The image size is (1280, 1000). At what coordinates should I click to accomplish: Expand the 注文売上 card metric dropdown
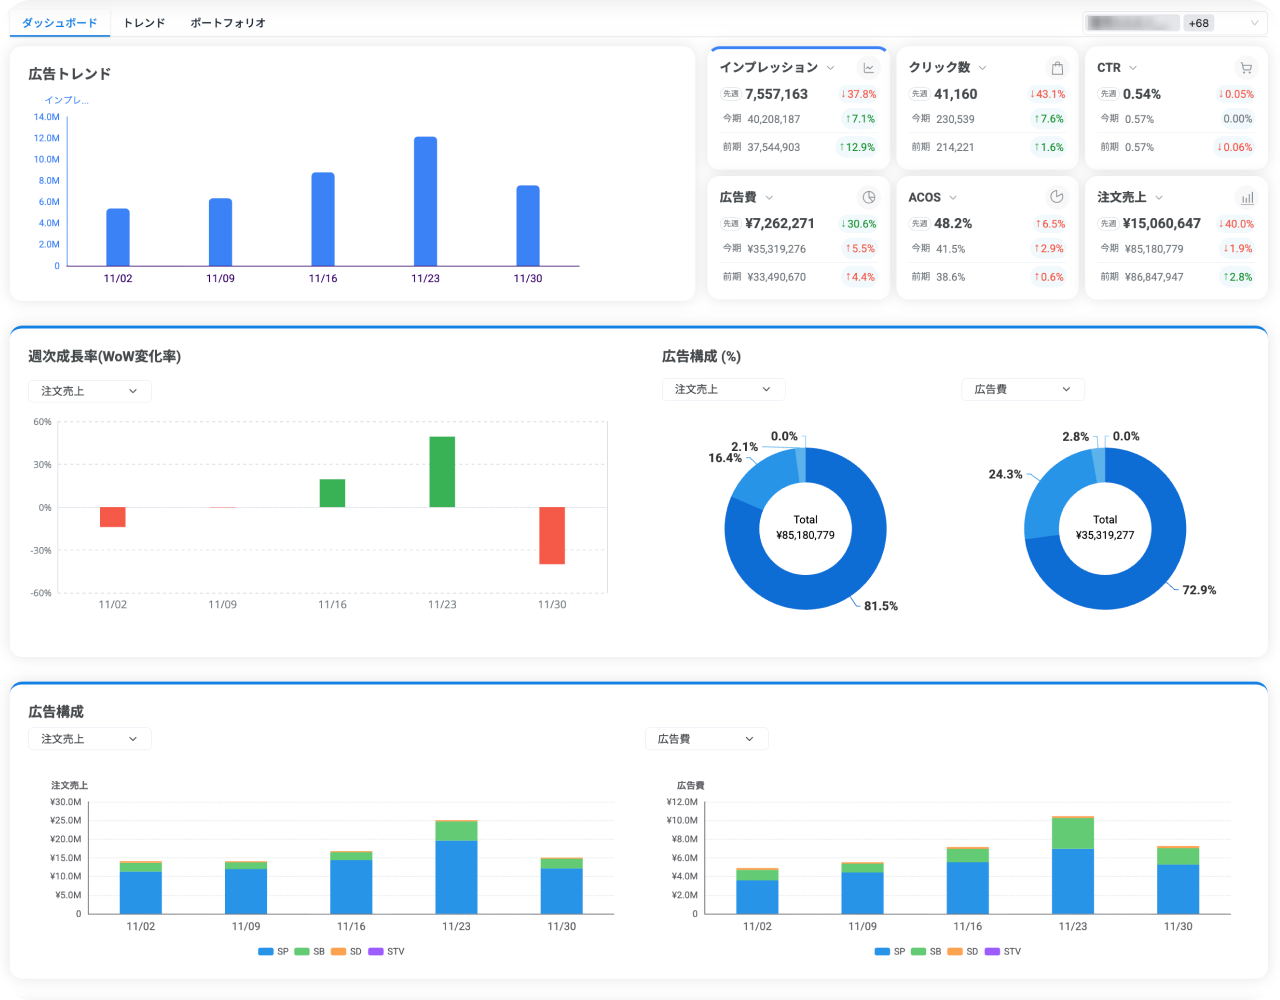pos(1159,197)
